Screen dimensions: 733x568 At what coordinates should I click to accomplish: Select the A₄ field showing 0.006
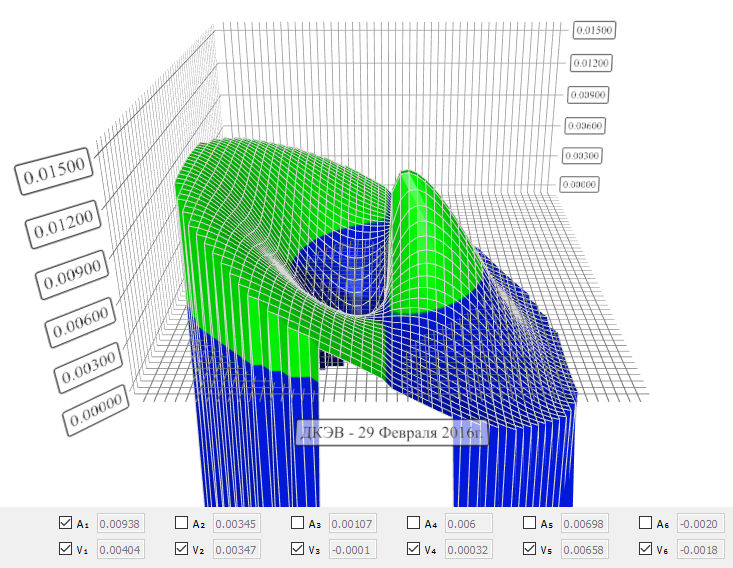tap(468, 523)
